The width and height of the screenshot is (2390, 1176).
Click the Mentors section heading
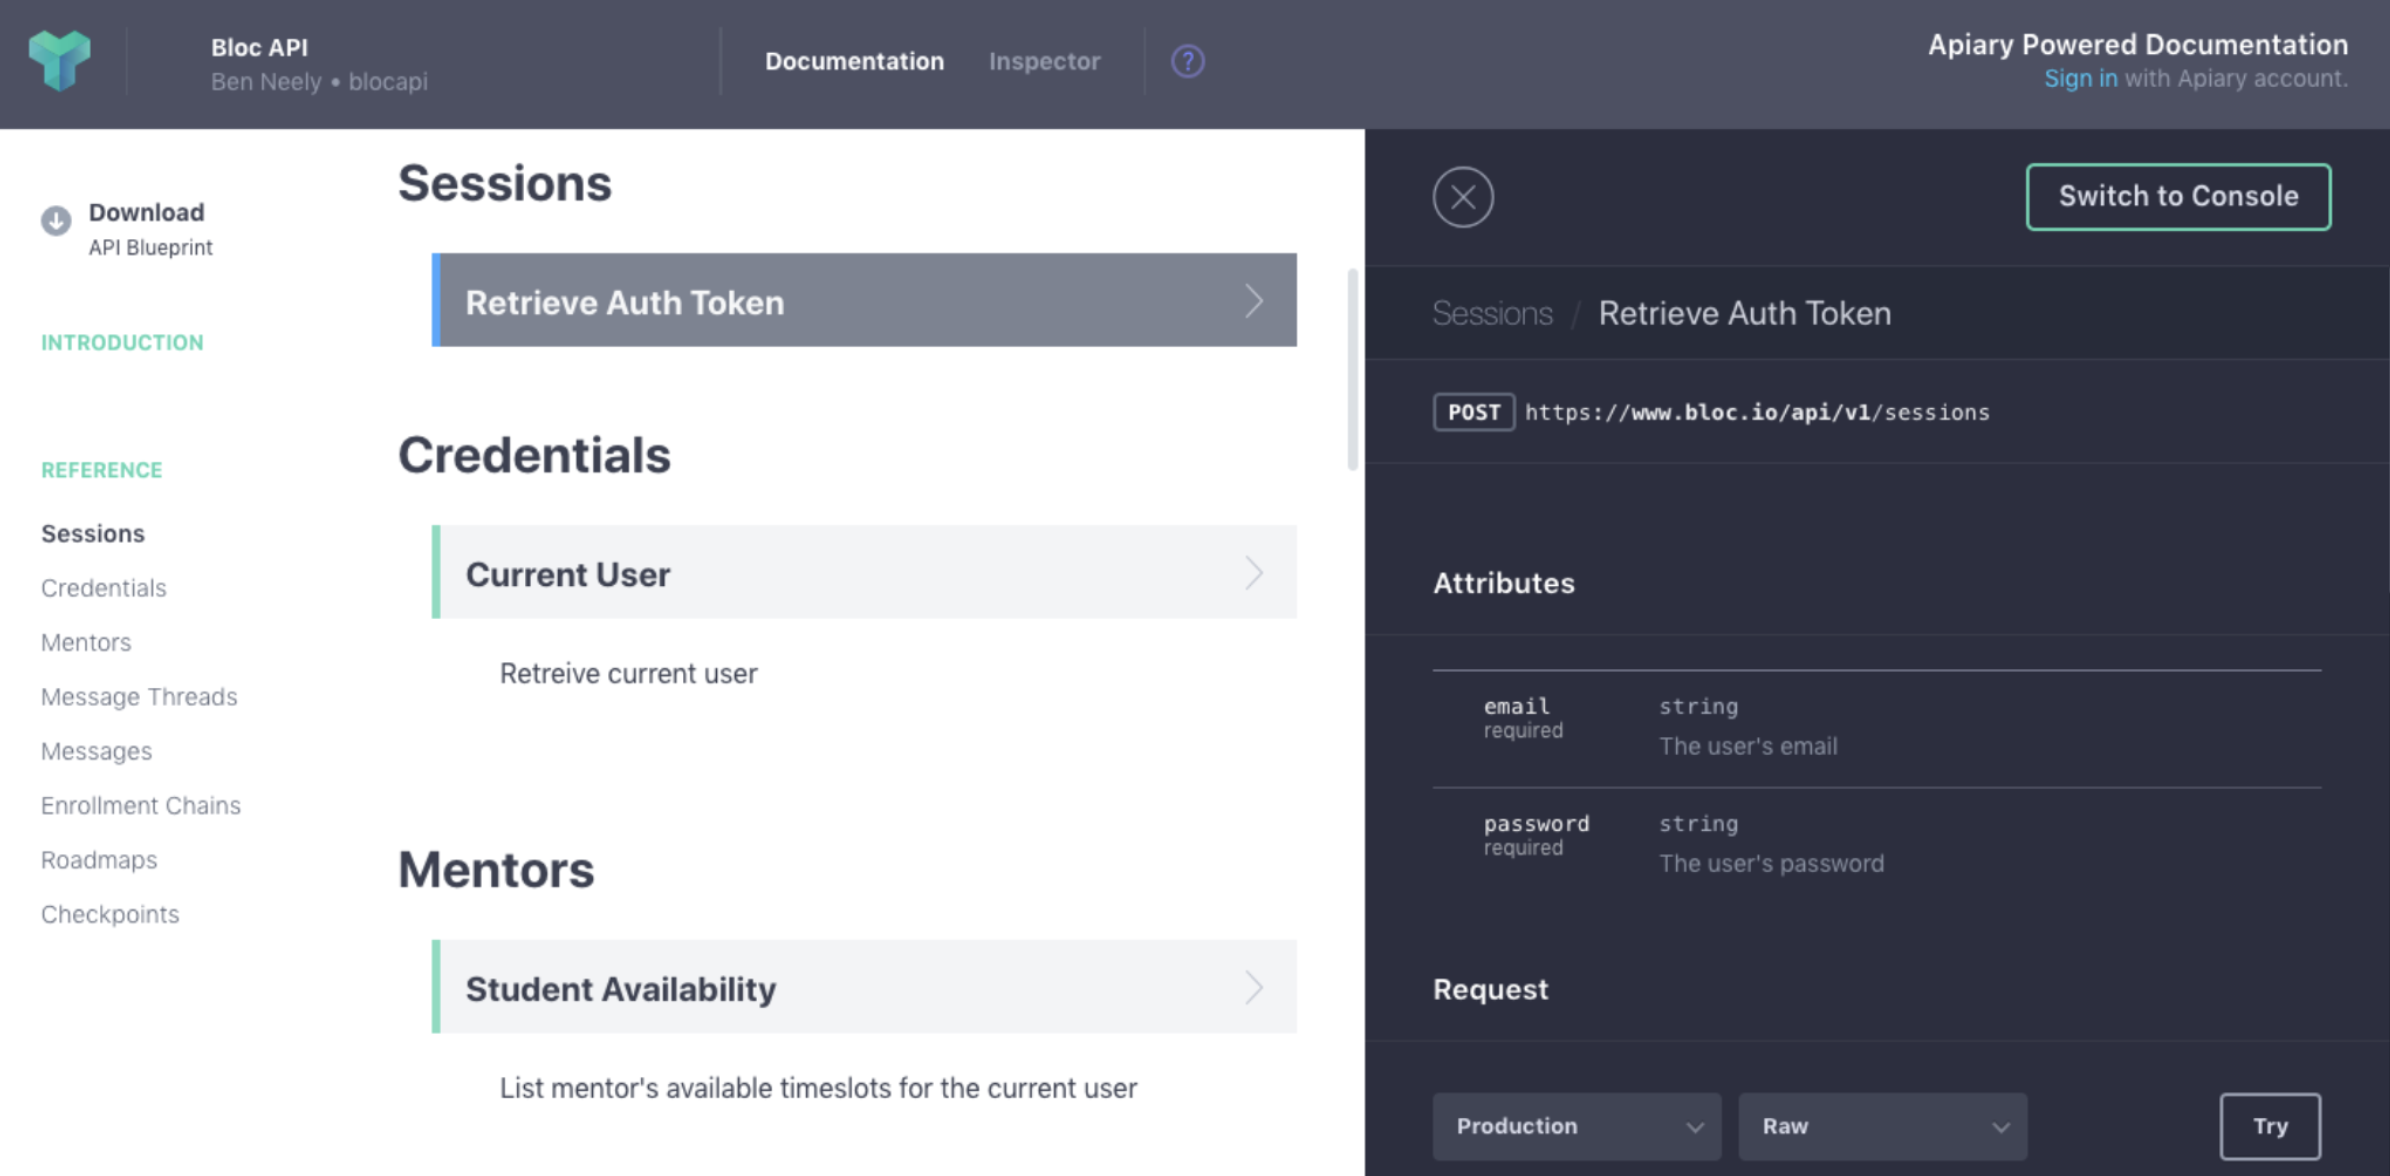coord(496,870)
